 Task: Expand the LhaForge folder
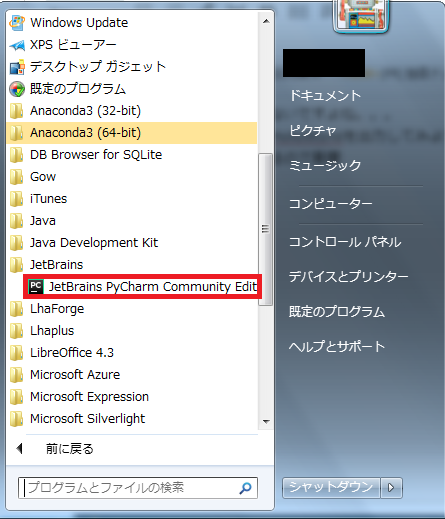132,309
